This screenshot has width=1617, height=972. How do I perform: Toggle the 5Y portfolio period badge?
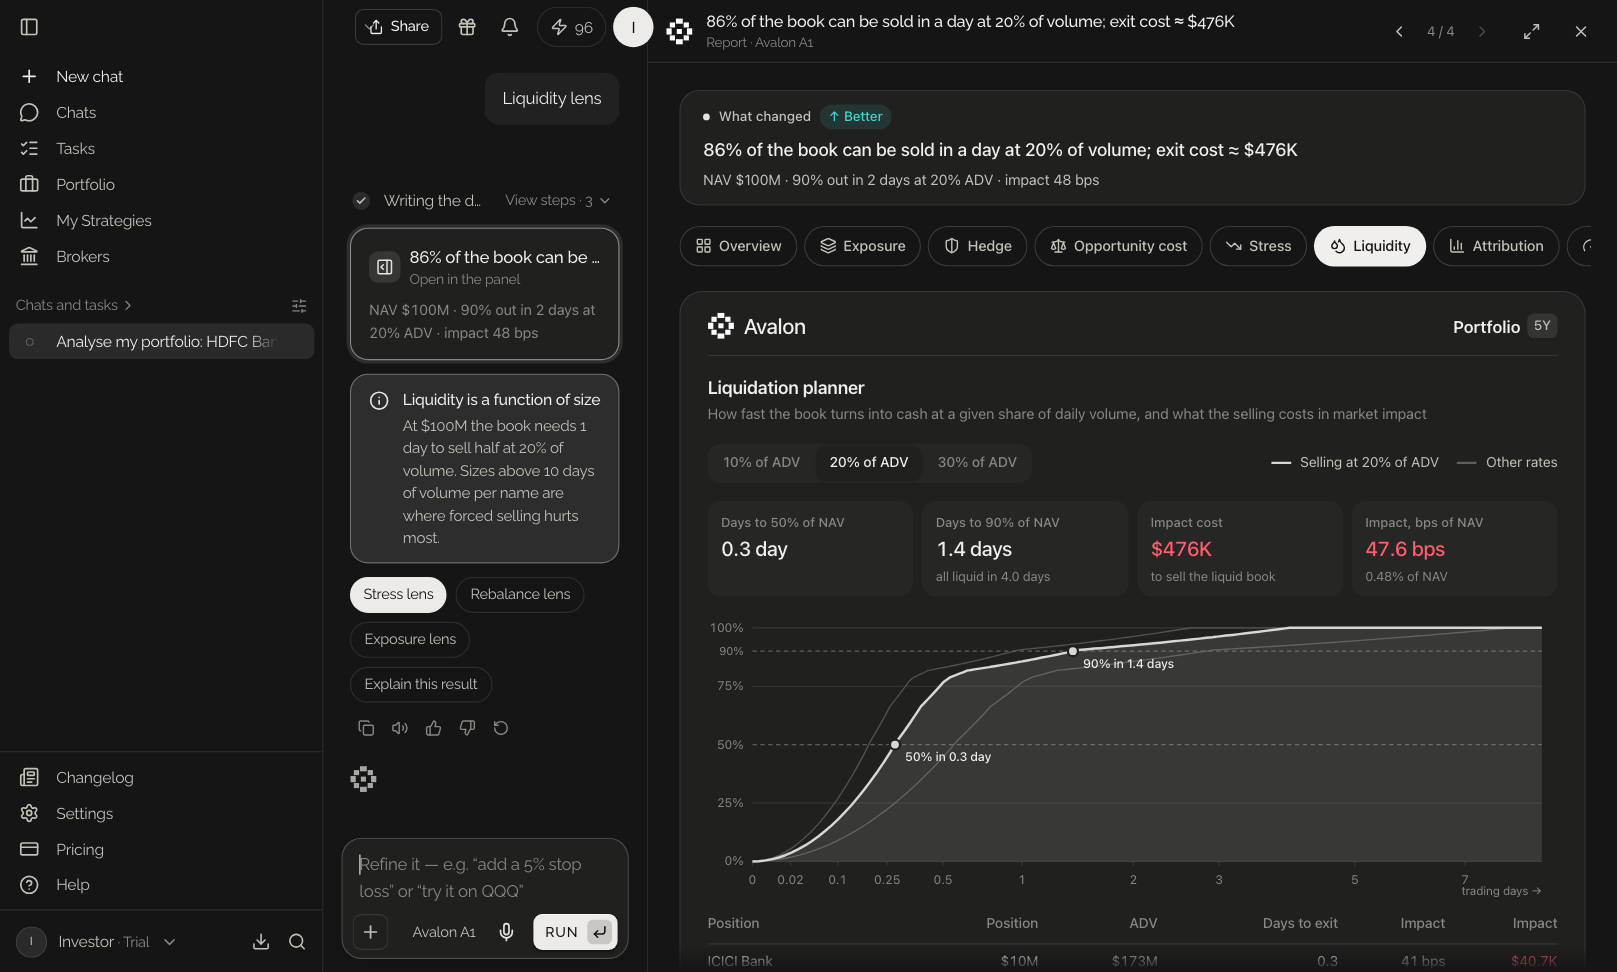1542,326
